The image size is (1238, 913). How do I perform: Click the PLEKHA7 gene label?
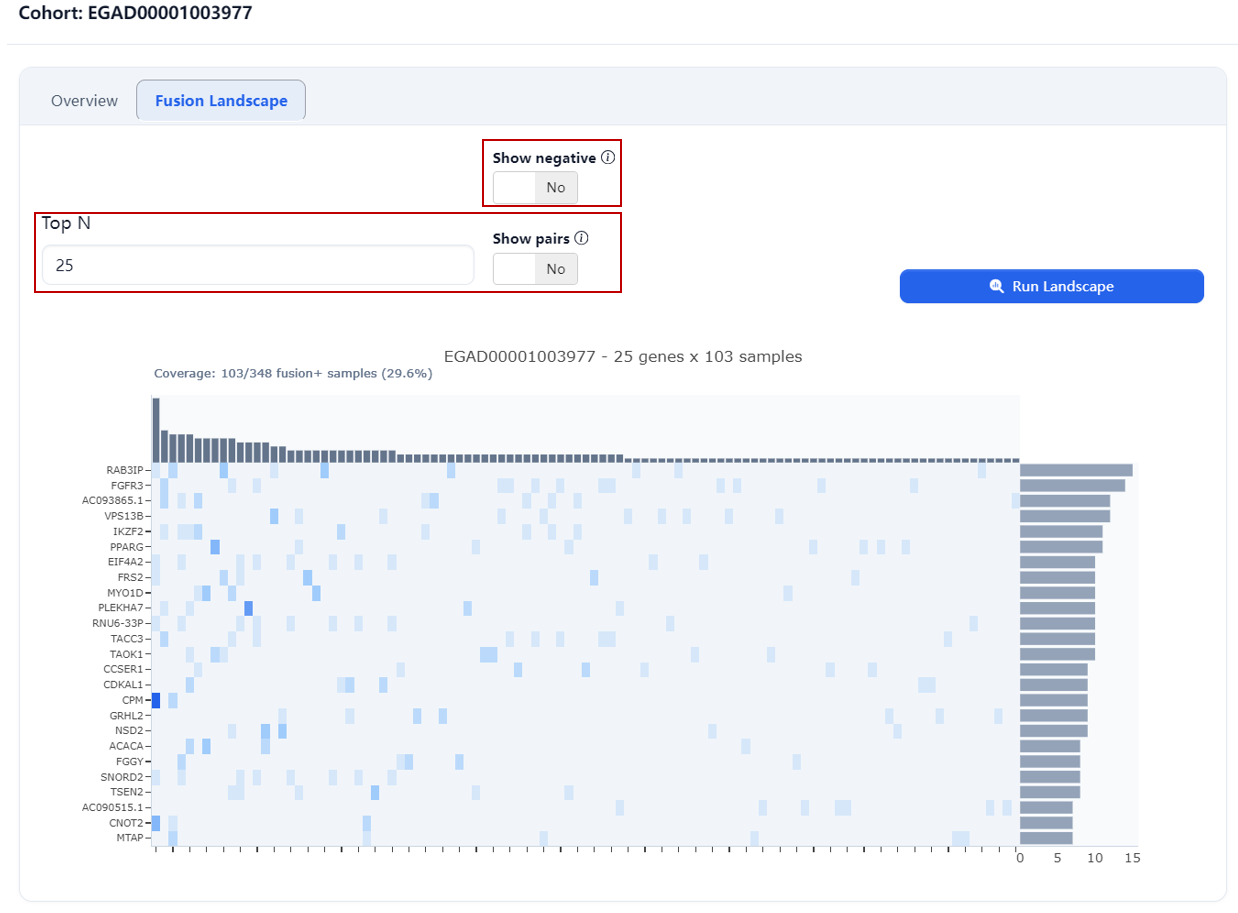[x=122, y=608]
